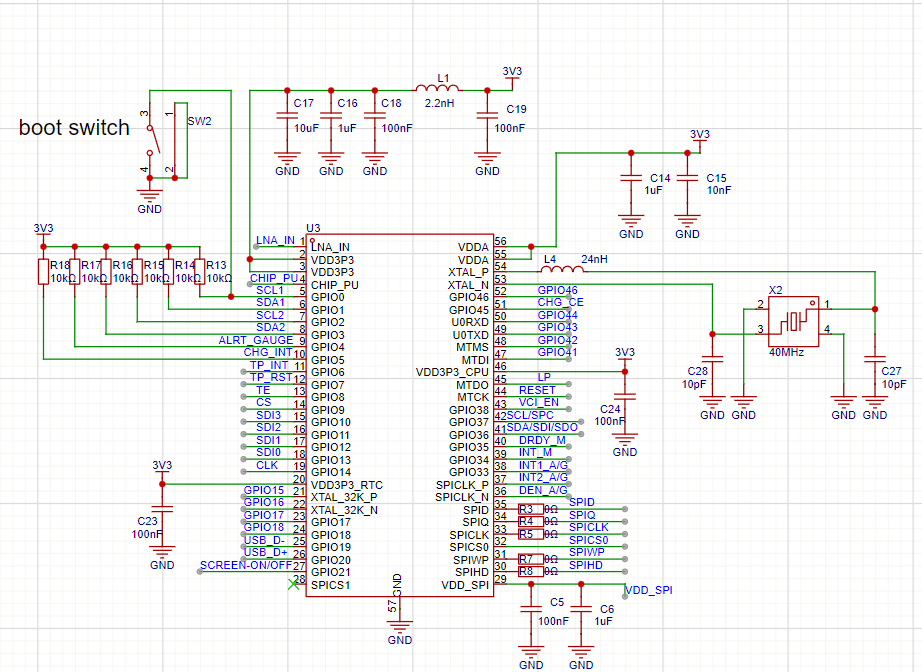The width and height of the screenshot is (922, 672).
Task: Select capacitor C6 1uF symbol
Action: coord(581,609)
